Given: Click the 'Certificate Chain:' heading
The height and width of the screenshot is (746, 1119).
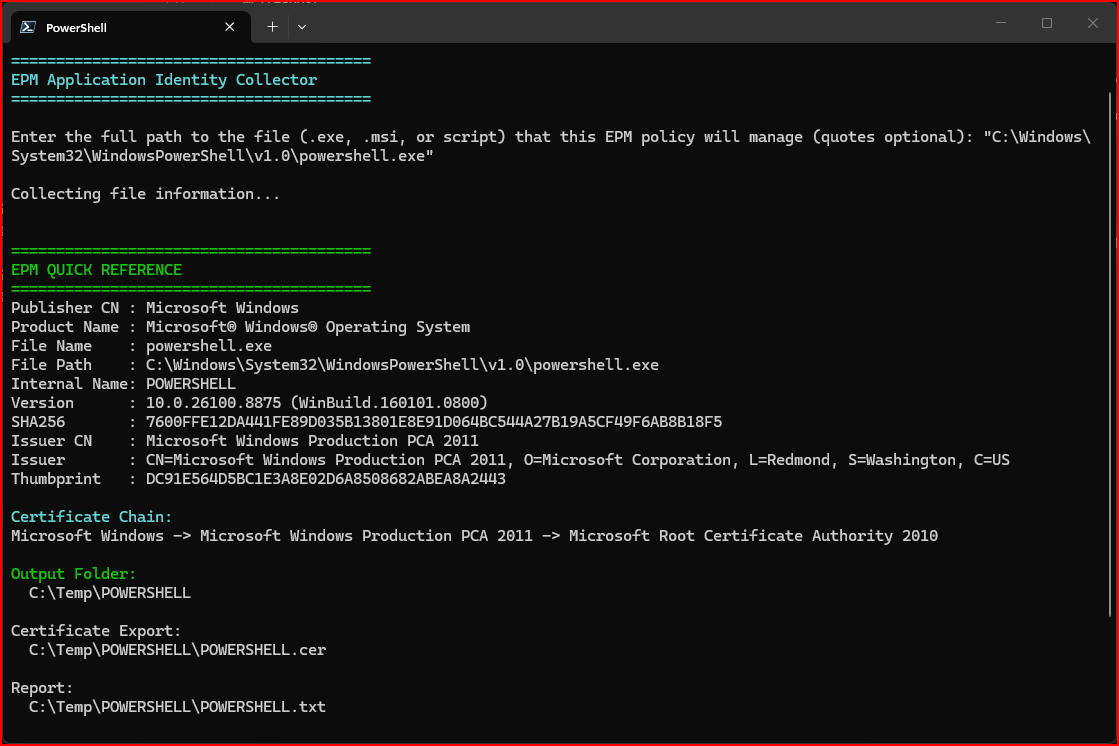Looking at the screenshot, I should click(x=91, y=517).
